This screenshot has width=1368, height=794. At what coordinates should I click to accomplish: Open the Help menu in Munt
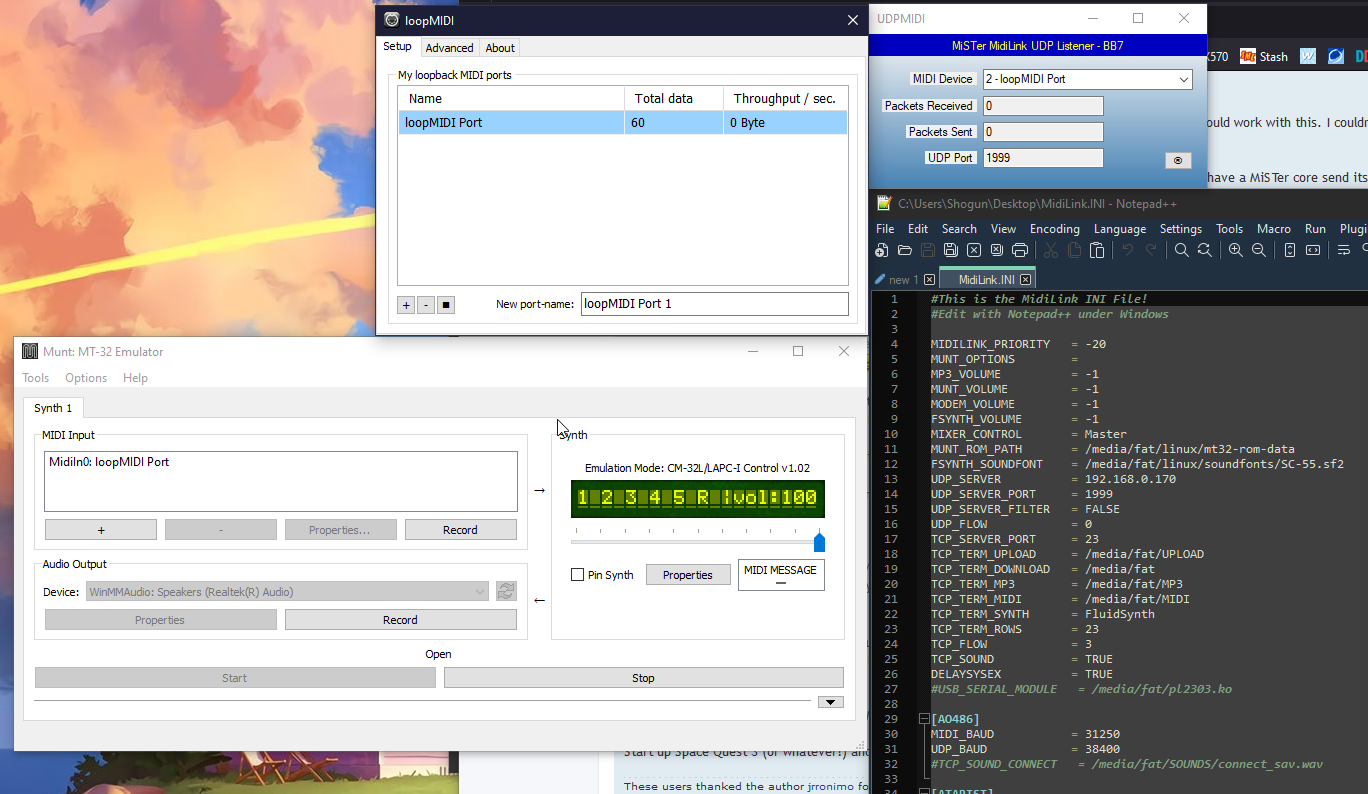(135, 378)
